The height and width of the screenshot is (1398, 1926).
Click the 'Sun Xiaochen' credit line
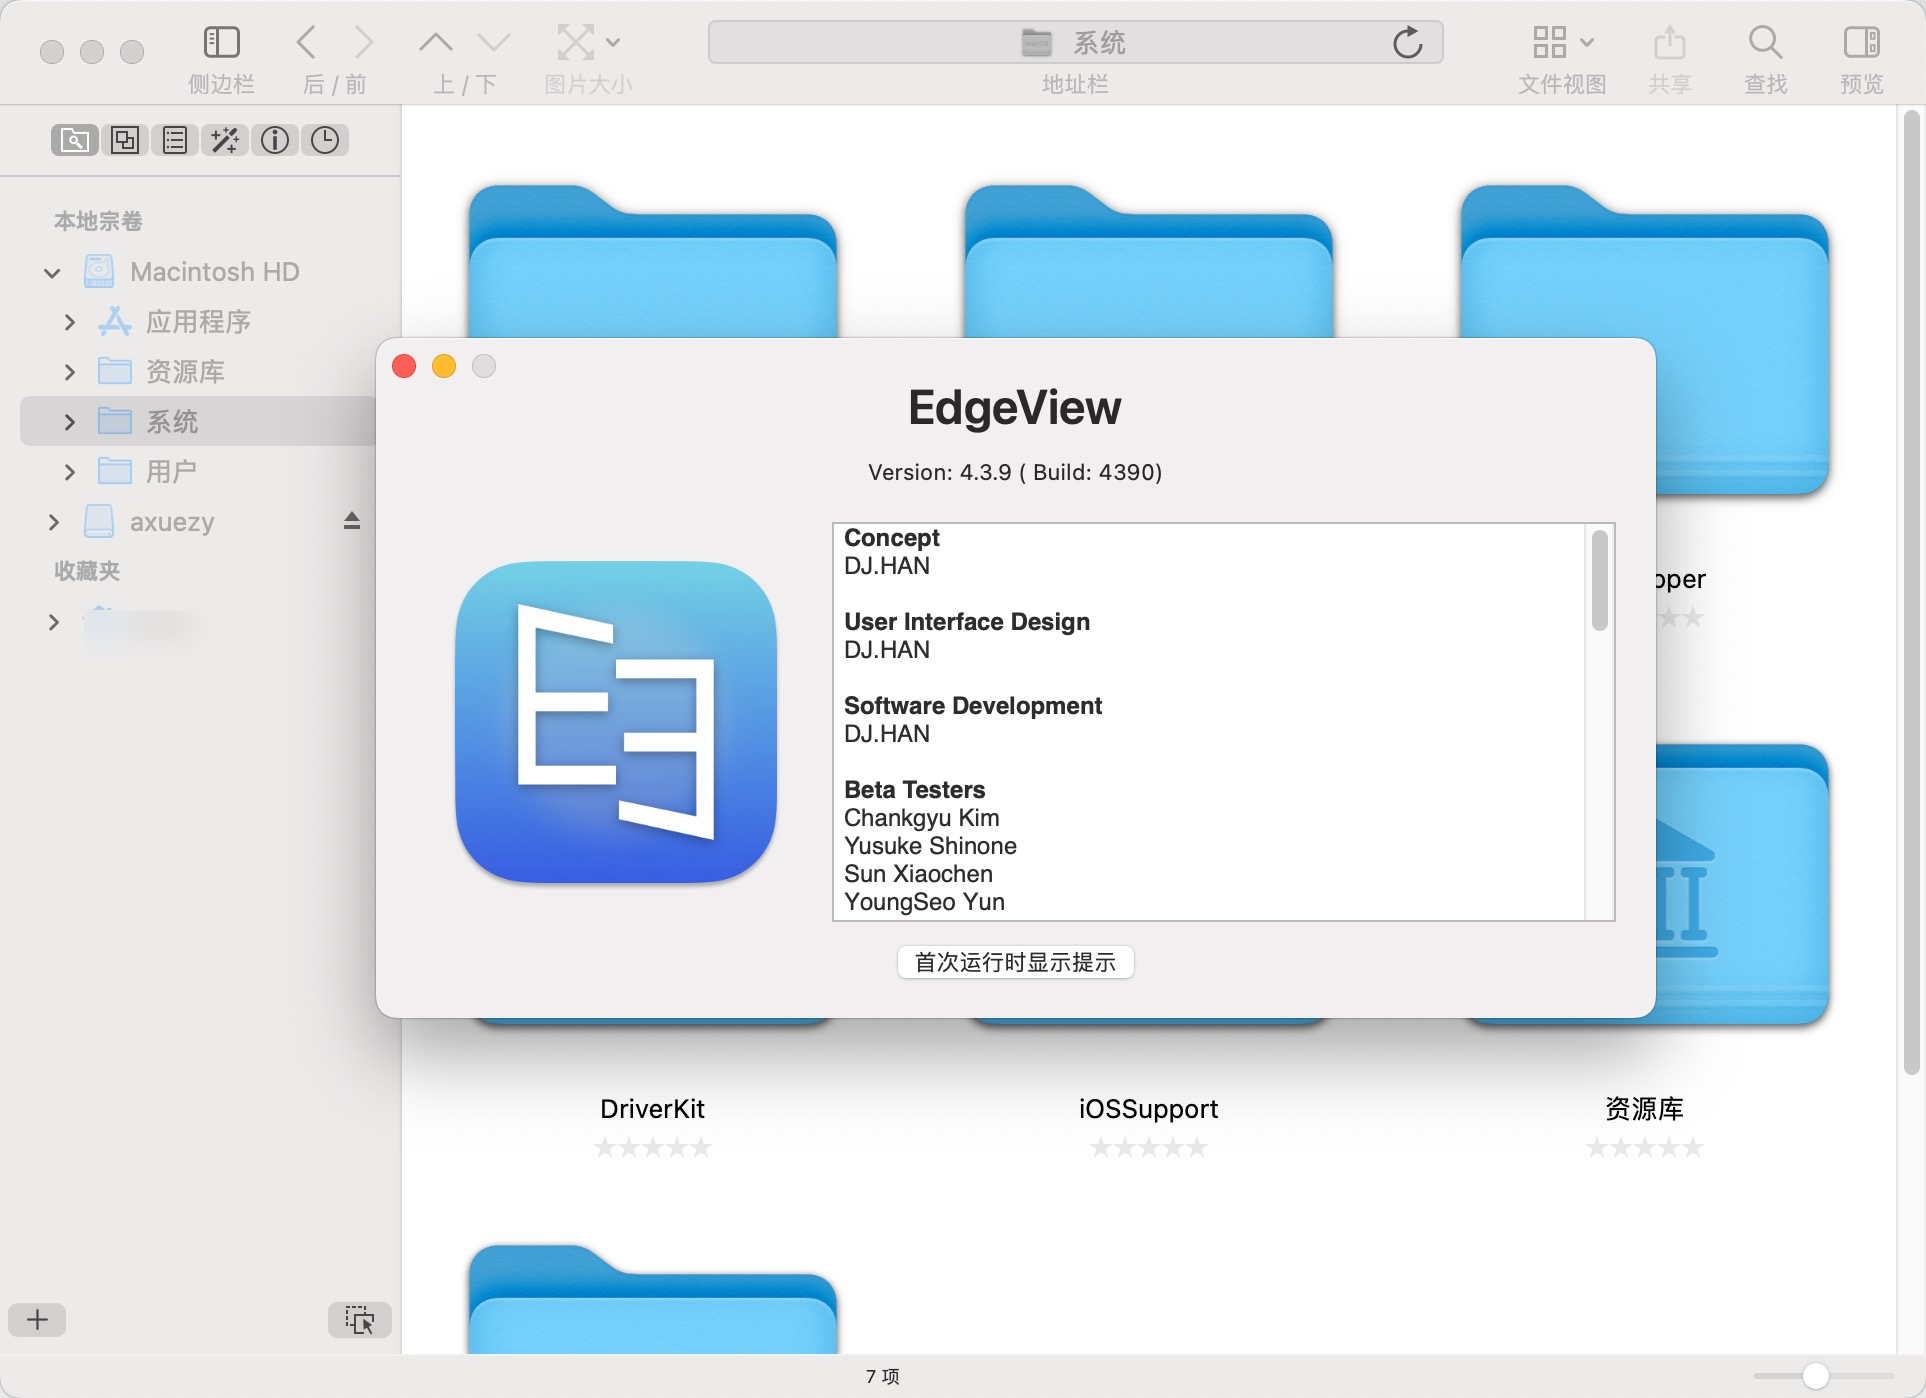(918, 874)
